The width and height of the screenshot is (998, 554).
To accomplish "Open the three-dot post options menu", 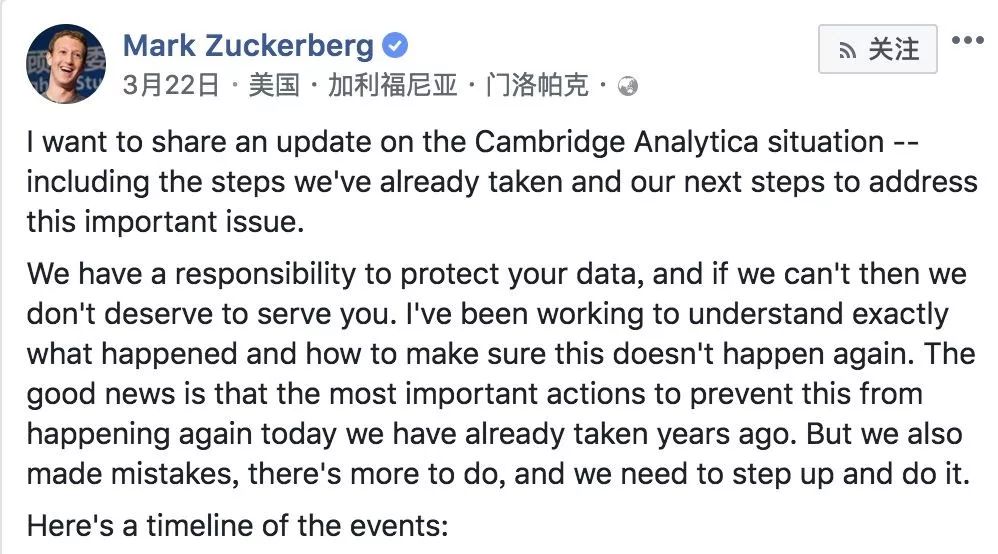I will pyautogui.click(x=967, y=41).
